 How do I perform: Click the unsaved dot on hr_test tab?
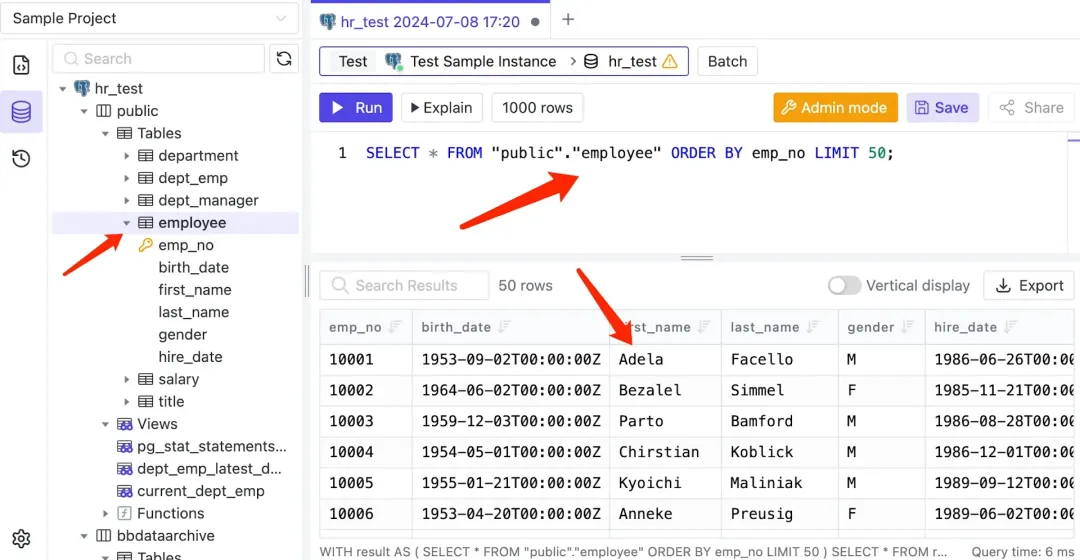(x=535, y=22)
